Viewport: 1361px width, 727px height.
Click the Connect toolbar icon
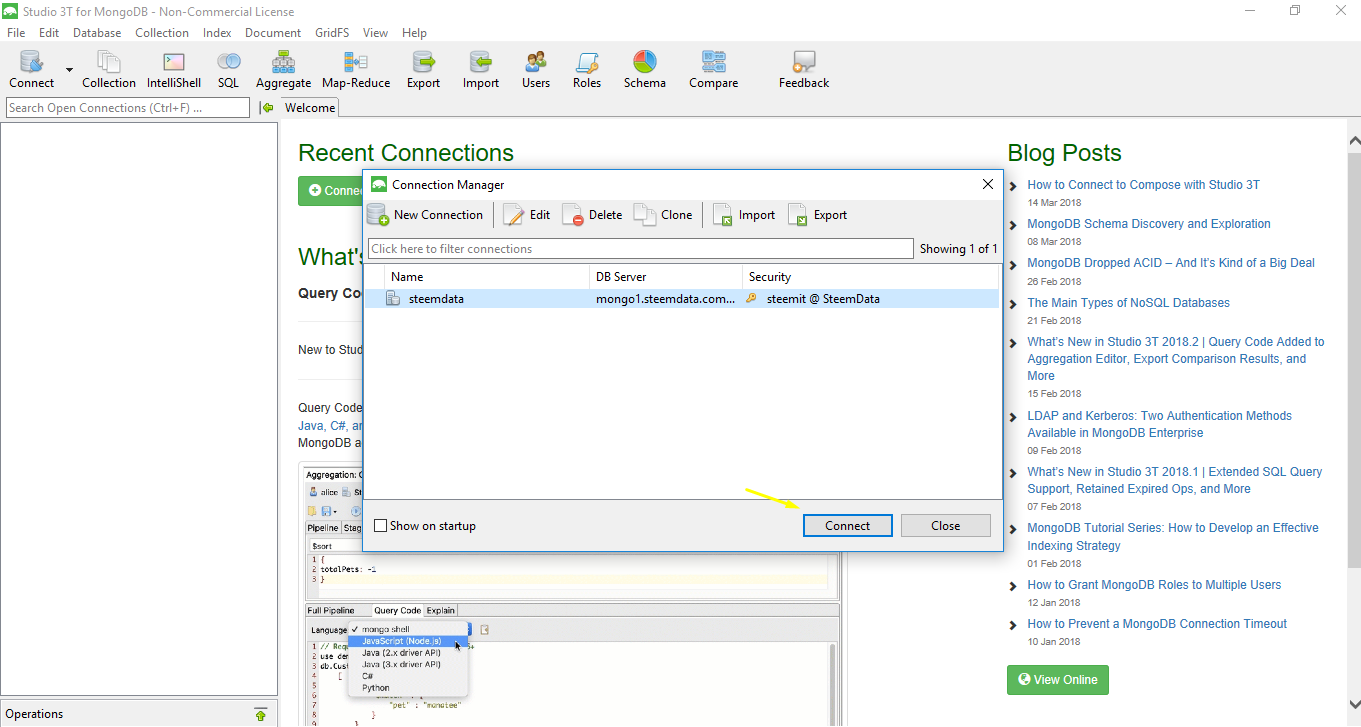[x=32, y=70]
